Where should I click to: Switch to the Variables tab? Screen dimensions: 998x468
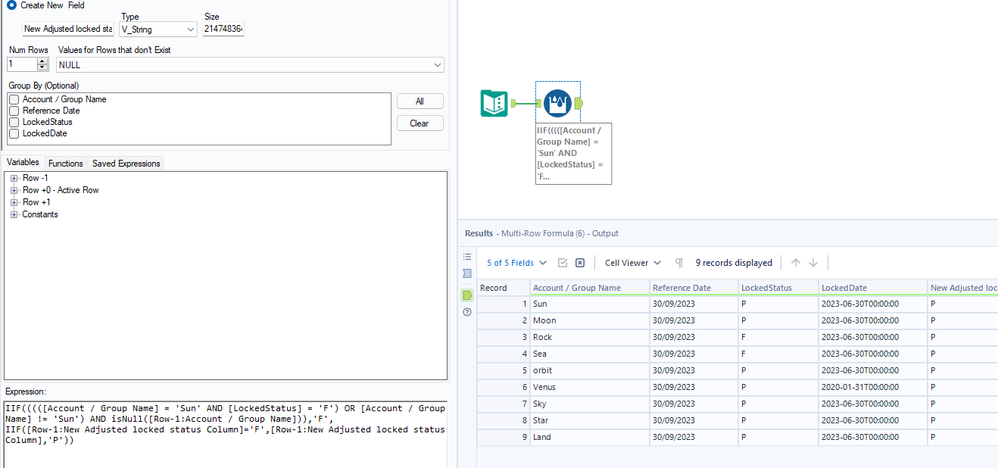pyautogui.click(x=22, y=163)
